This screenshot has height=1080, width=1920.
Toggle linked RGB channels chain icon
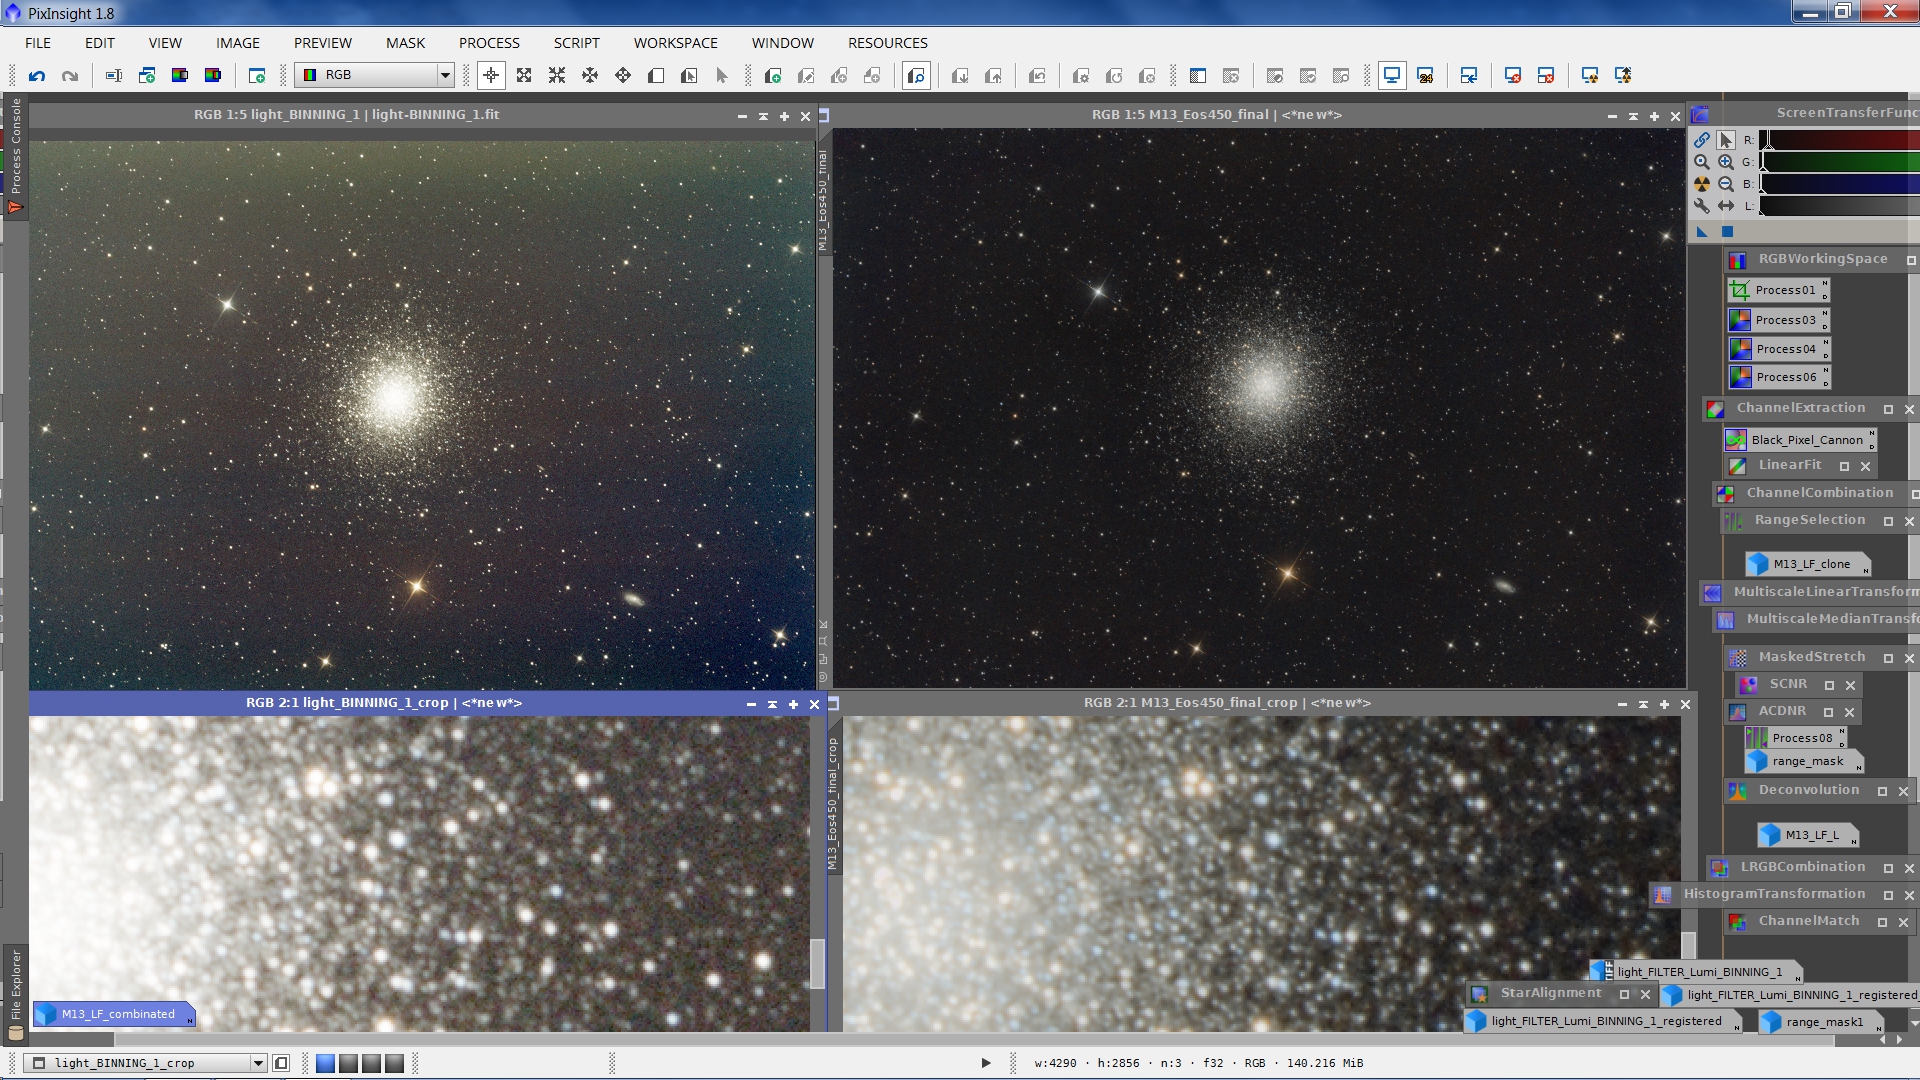pos(1702,140)
